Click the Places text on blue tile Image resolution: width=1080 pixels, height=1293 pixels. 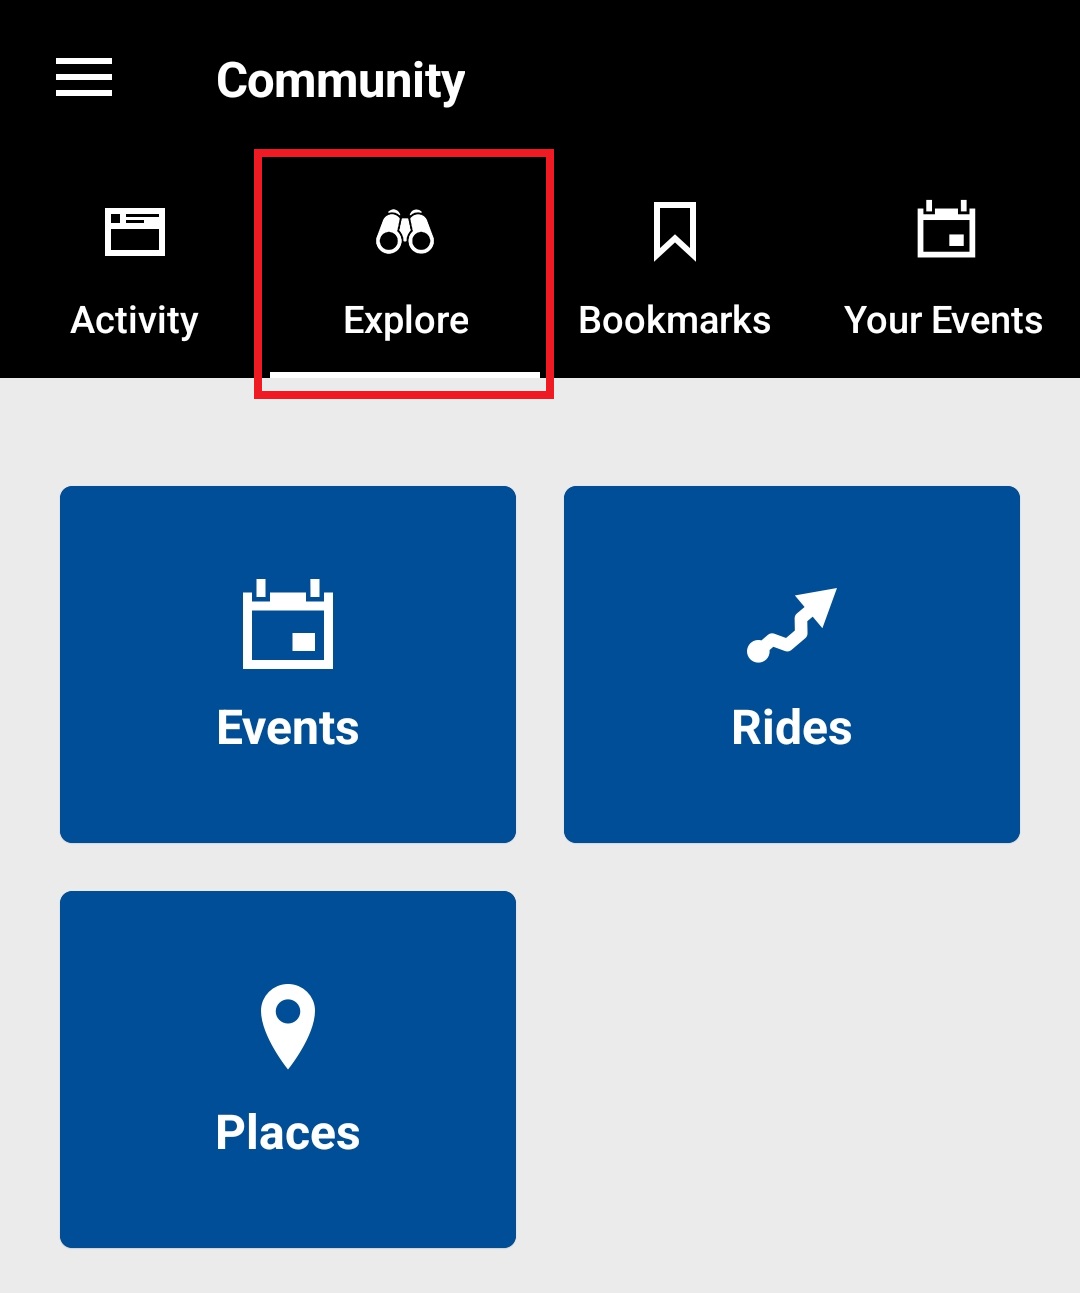288,1133
